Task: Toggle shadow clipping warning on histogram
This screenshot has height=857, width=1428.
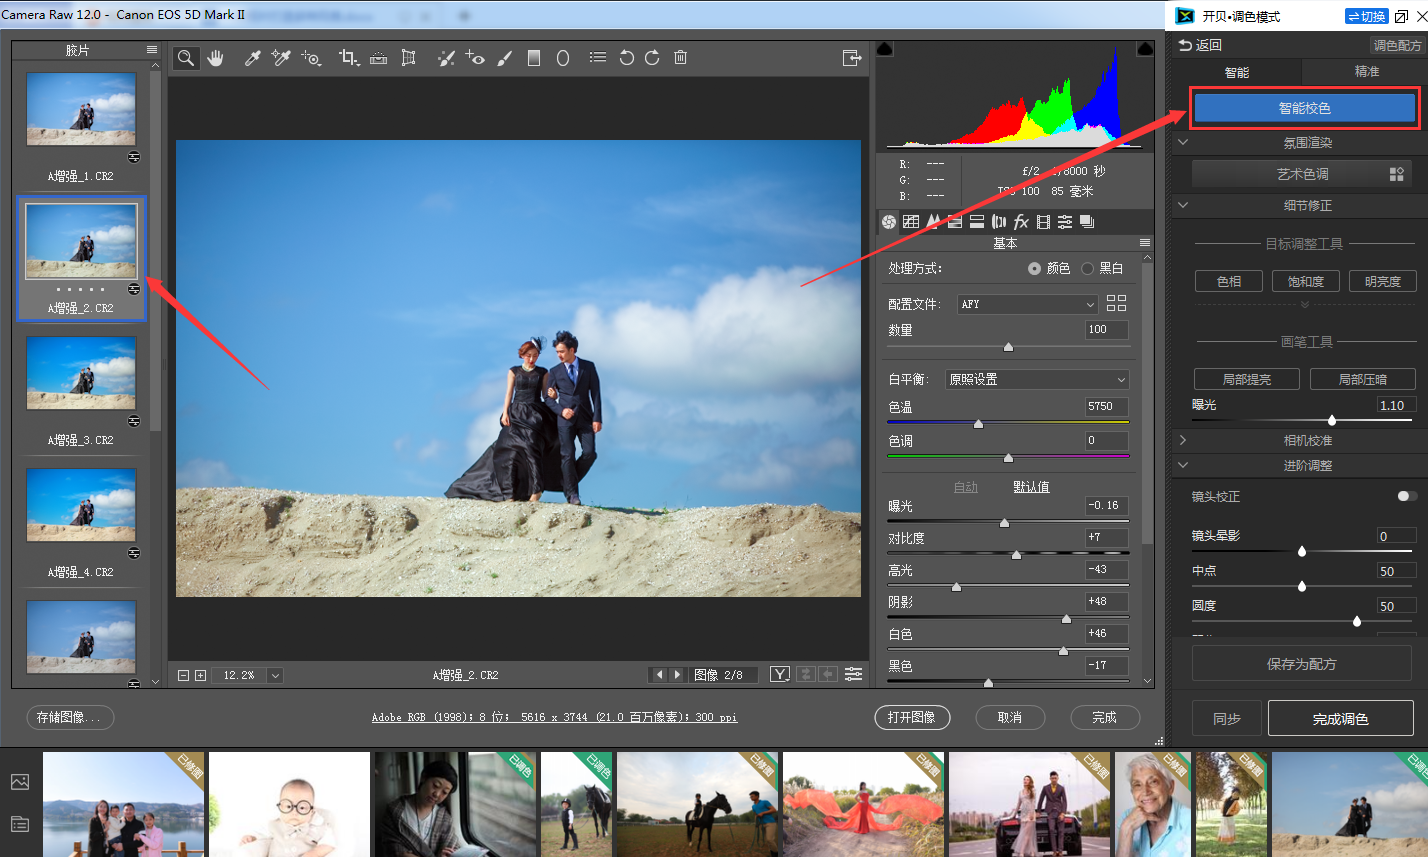Action: (x=885, y=49)
